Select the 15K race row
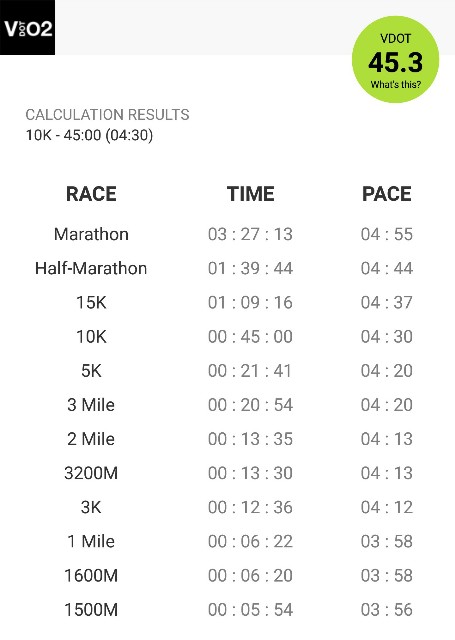The image size is (455, 640). coord(227,302)
